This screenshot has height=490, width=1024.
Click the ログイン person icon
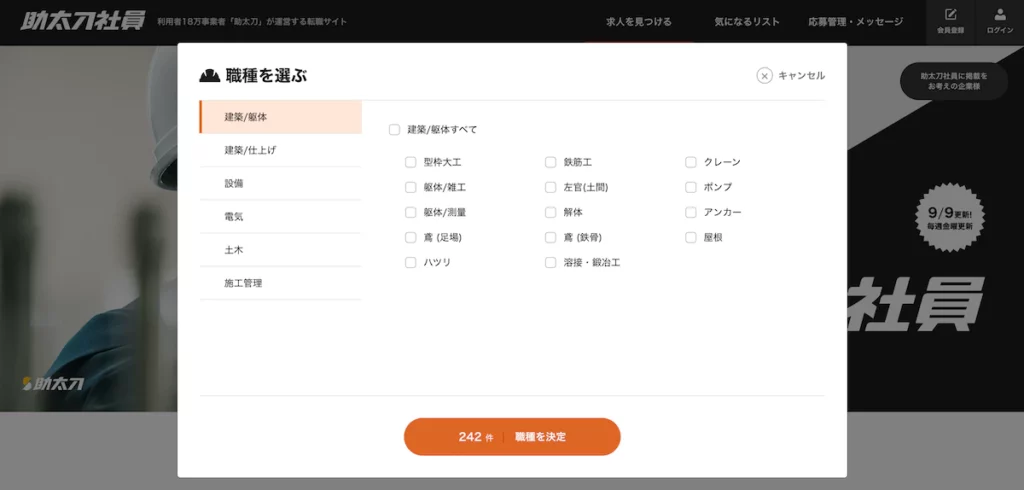[x=1000, y=15]
